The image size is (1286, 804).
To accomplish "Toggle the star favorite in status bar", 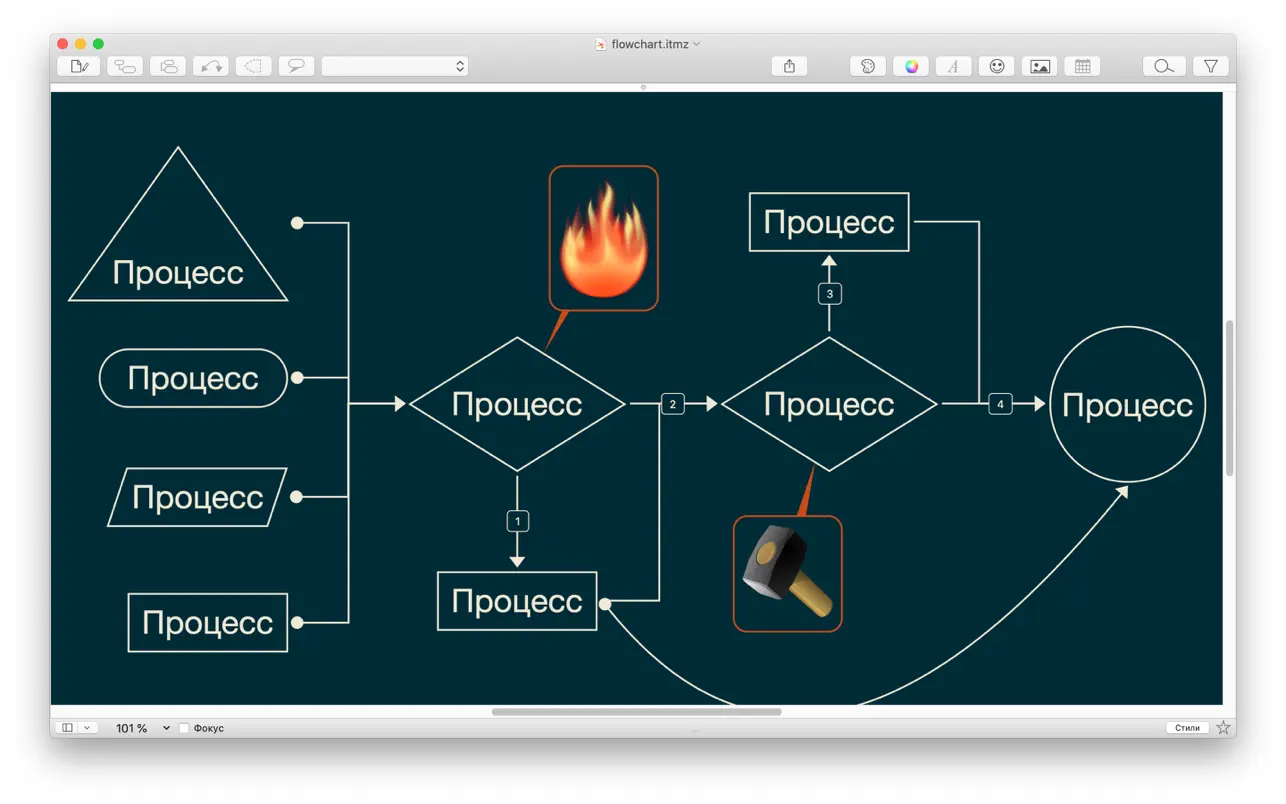I will [1223, 728].
